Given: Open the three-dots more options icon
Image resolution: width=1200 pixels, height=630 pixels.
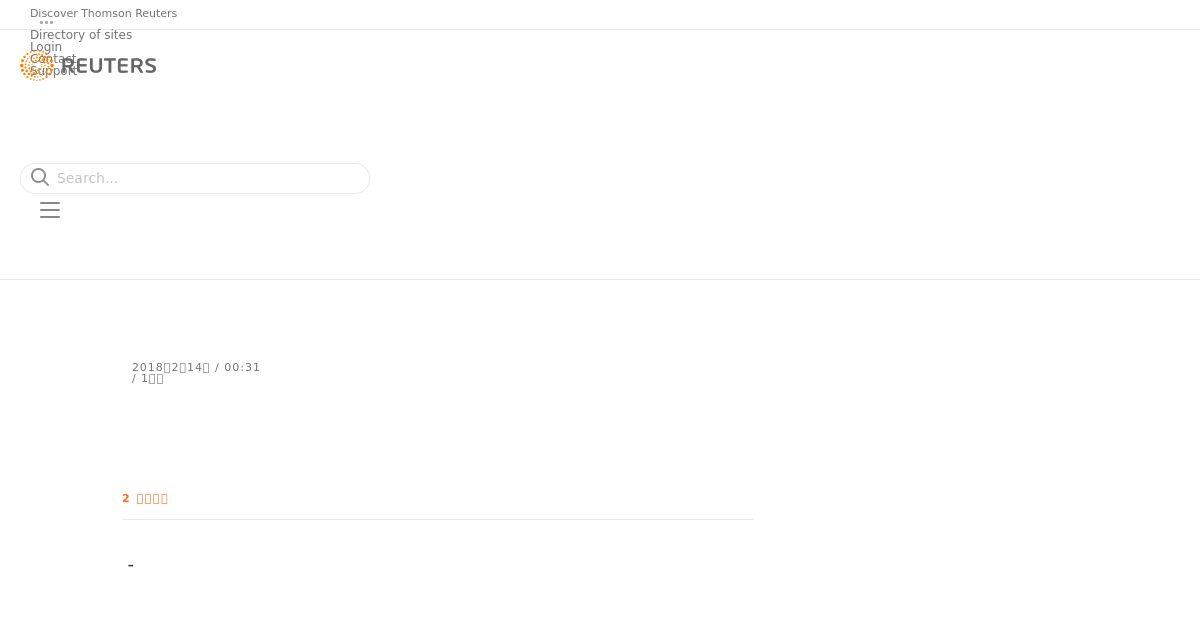Looking at the screenshot, I should pos(46,22).
